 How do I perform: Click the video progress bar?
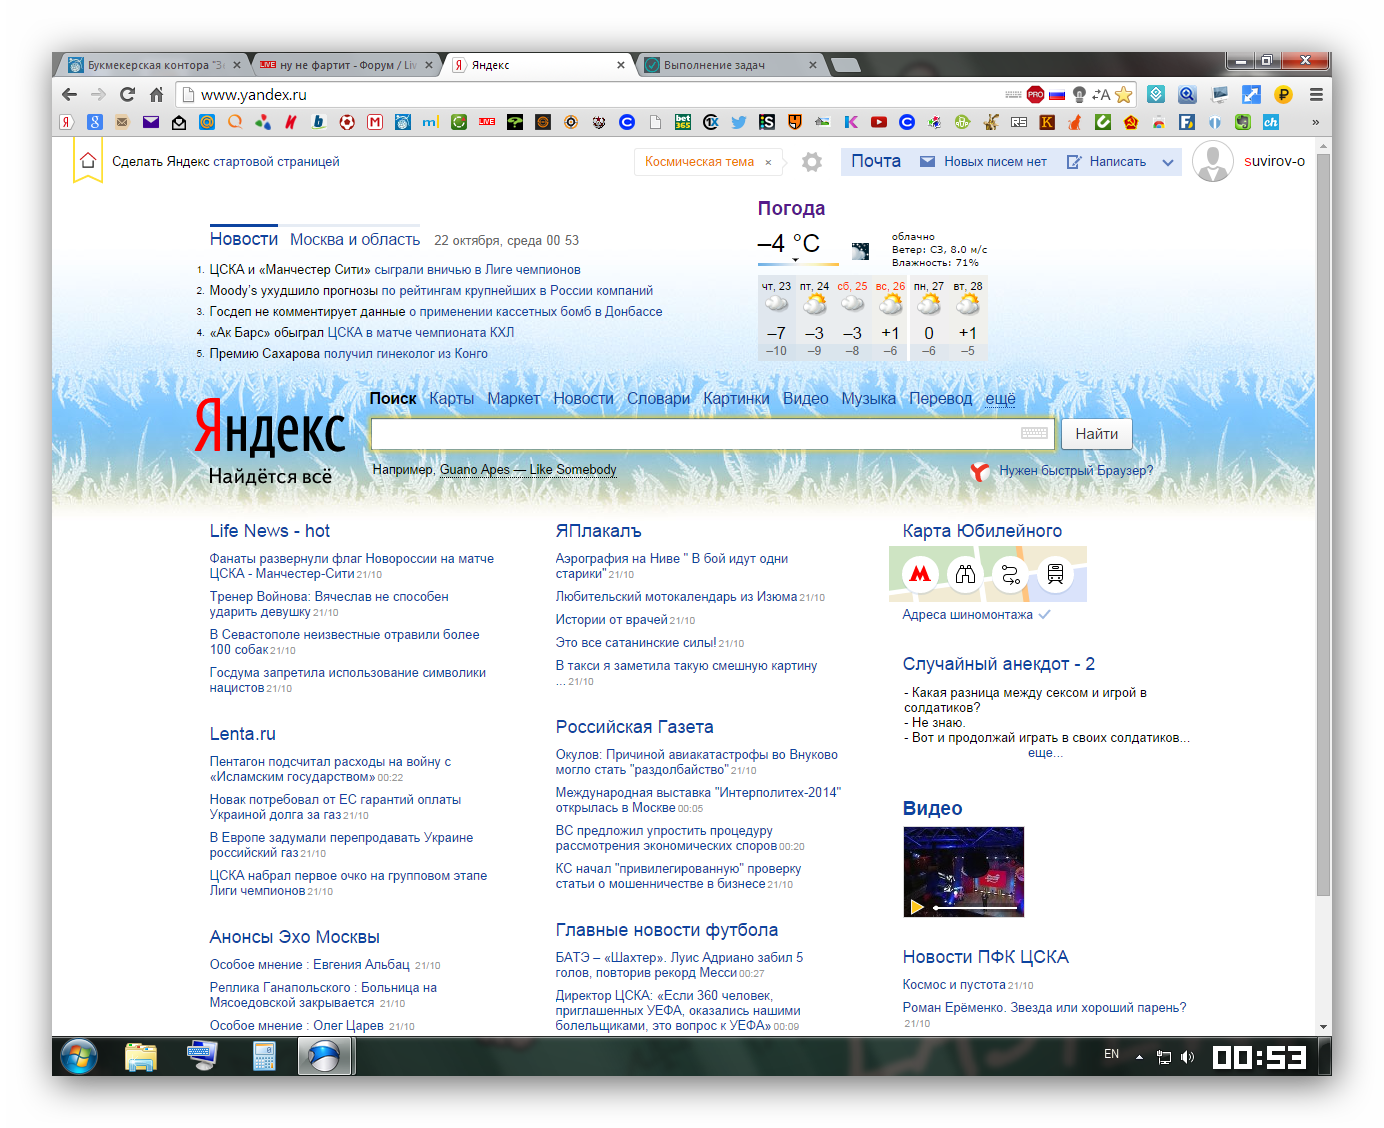point(976,908)
